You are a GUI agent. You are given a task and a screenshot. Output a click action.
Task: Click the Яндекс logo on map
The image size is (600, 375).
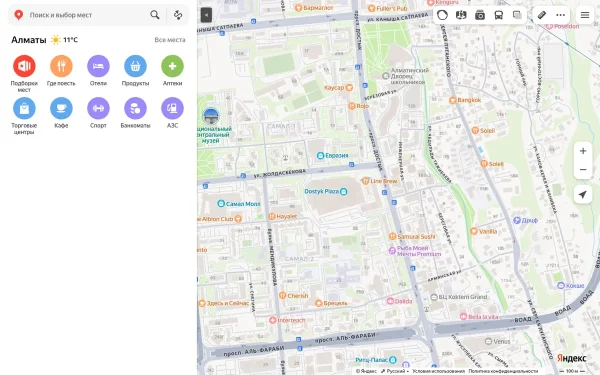(571, 358)
